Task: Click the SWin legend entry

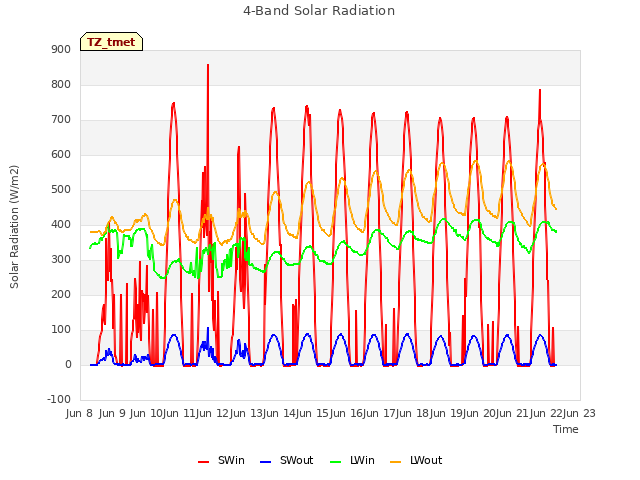Action: point(221,460)
